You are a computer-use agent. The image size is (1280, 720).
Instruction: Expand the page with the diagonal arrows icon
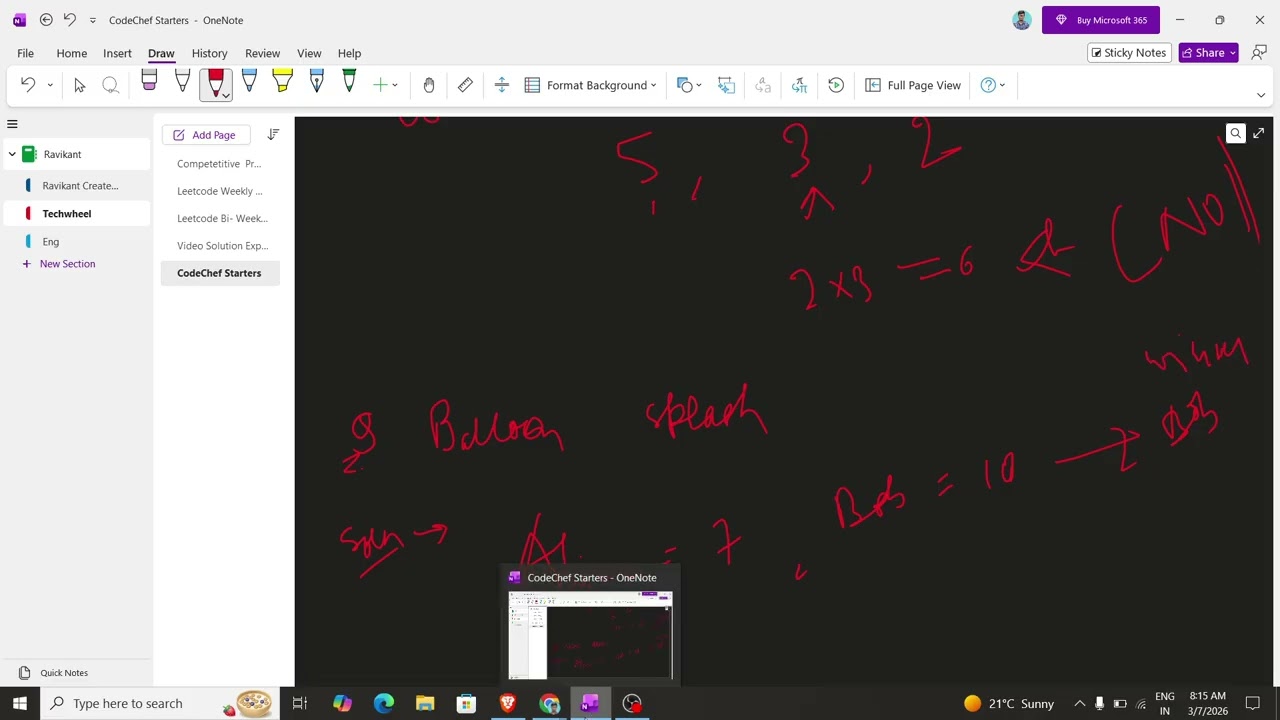coord(1258,133)
